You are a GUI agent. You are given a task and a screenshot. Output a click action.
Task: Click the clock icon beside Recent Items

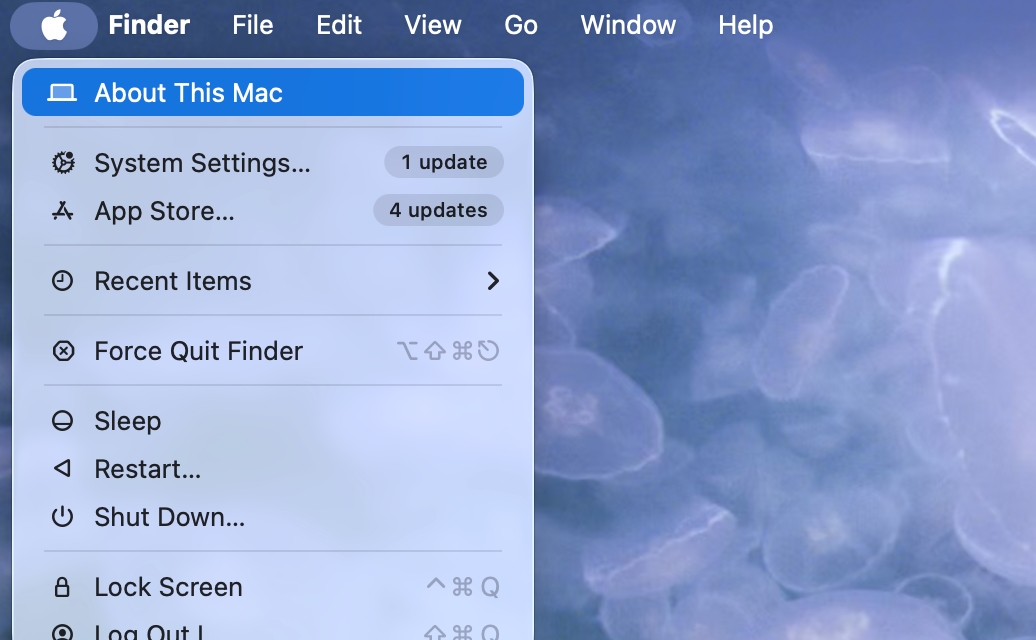click(63, 281)
